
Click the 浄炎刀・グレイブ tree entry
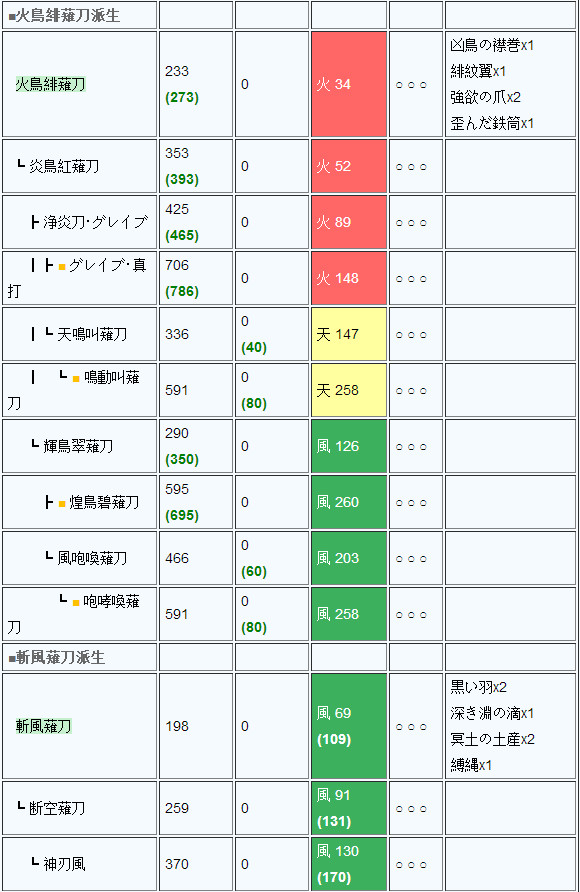pyautogui.click(x=96, y=222)
